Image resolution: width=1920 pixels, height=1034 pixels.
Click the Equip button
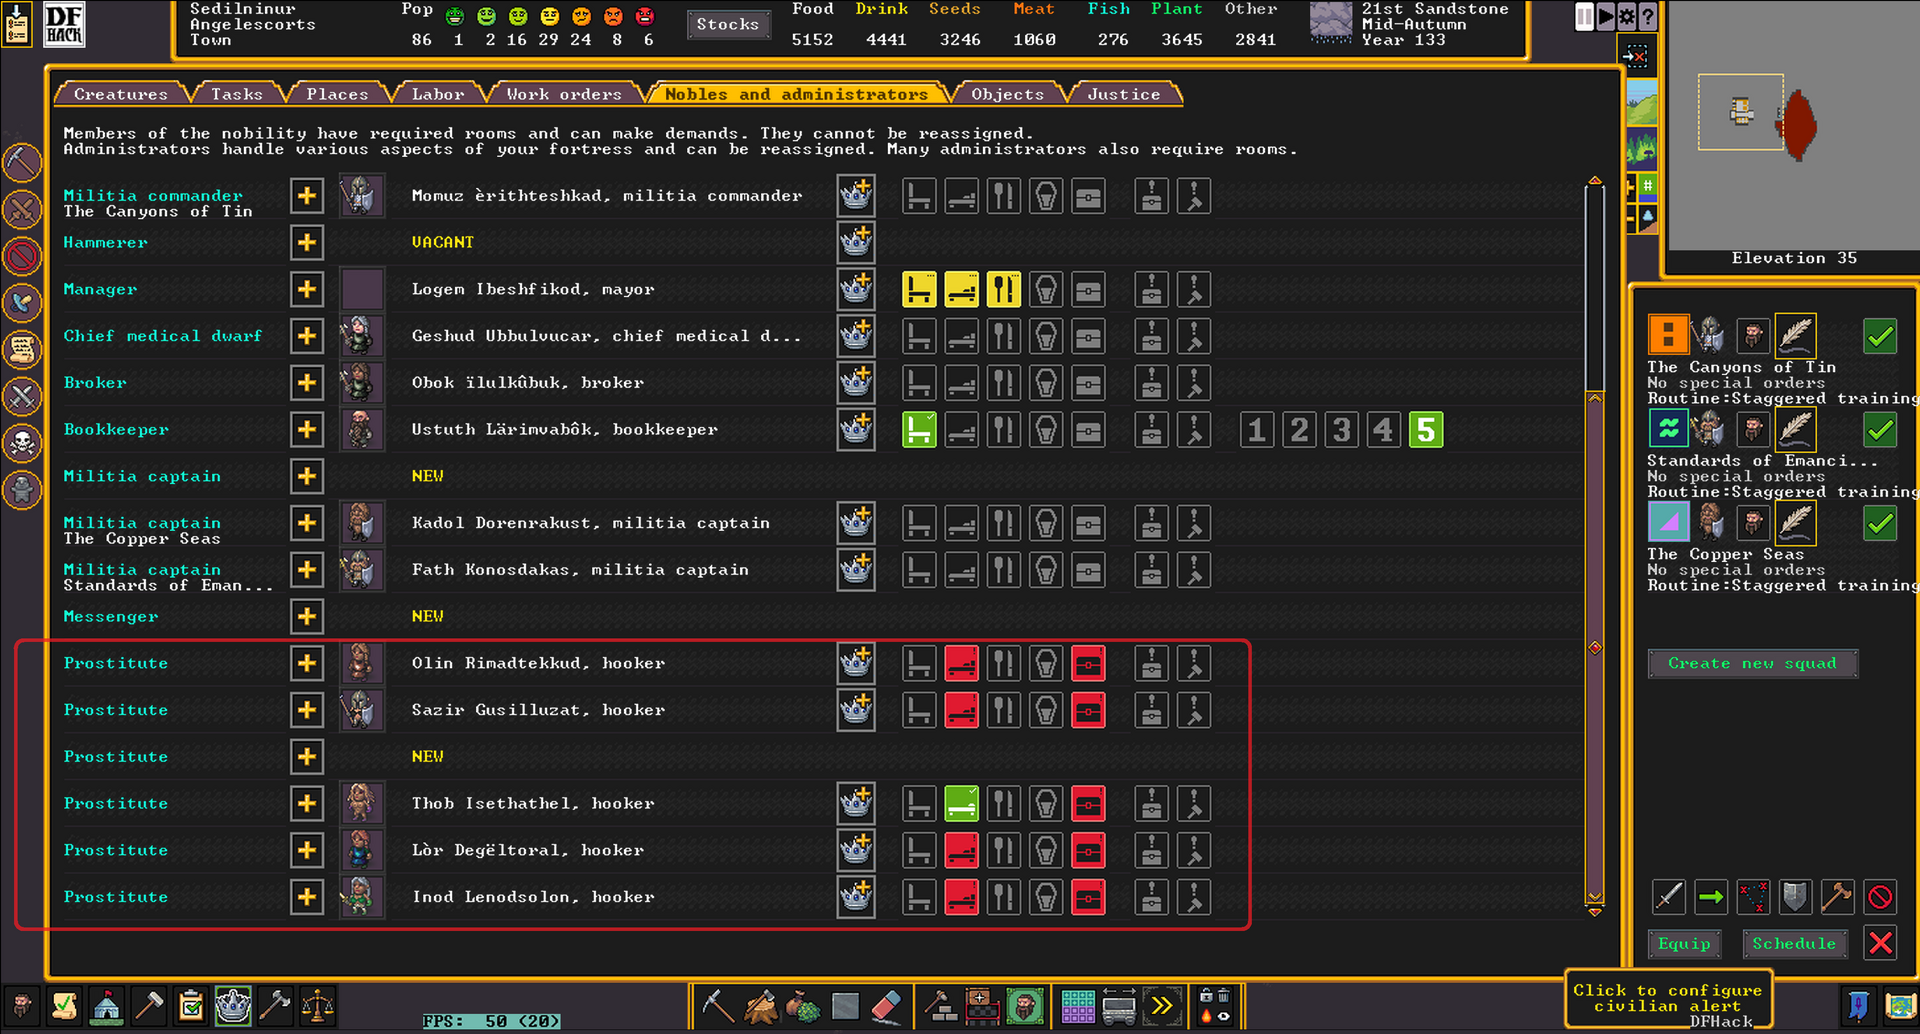click(x=1684, y=943)
